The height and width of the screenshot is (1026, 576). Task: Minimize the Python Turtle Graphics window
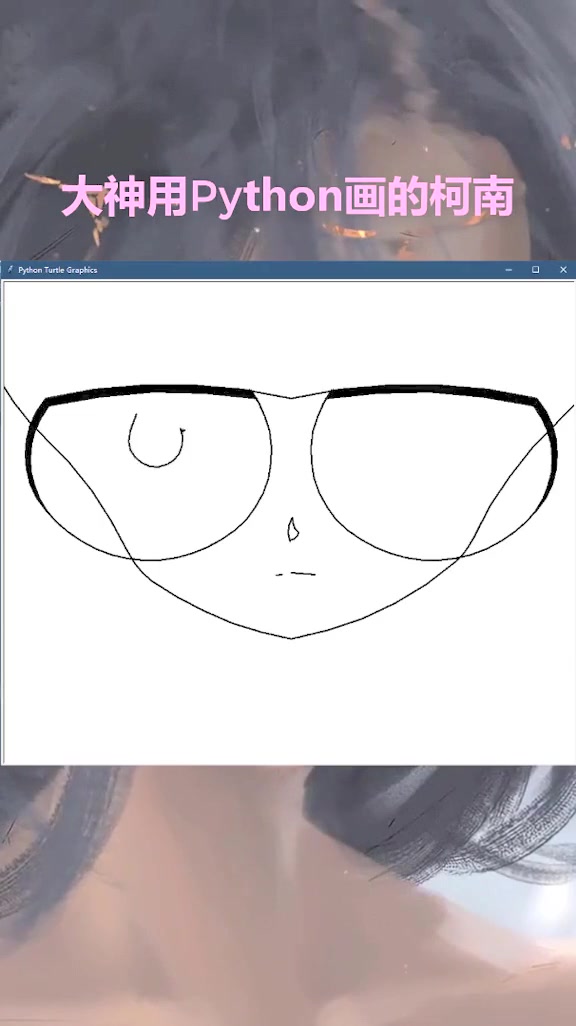tap(509, 270)
